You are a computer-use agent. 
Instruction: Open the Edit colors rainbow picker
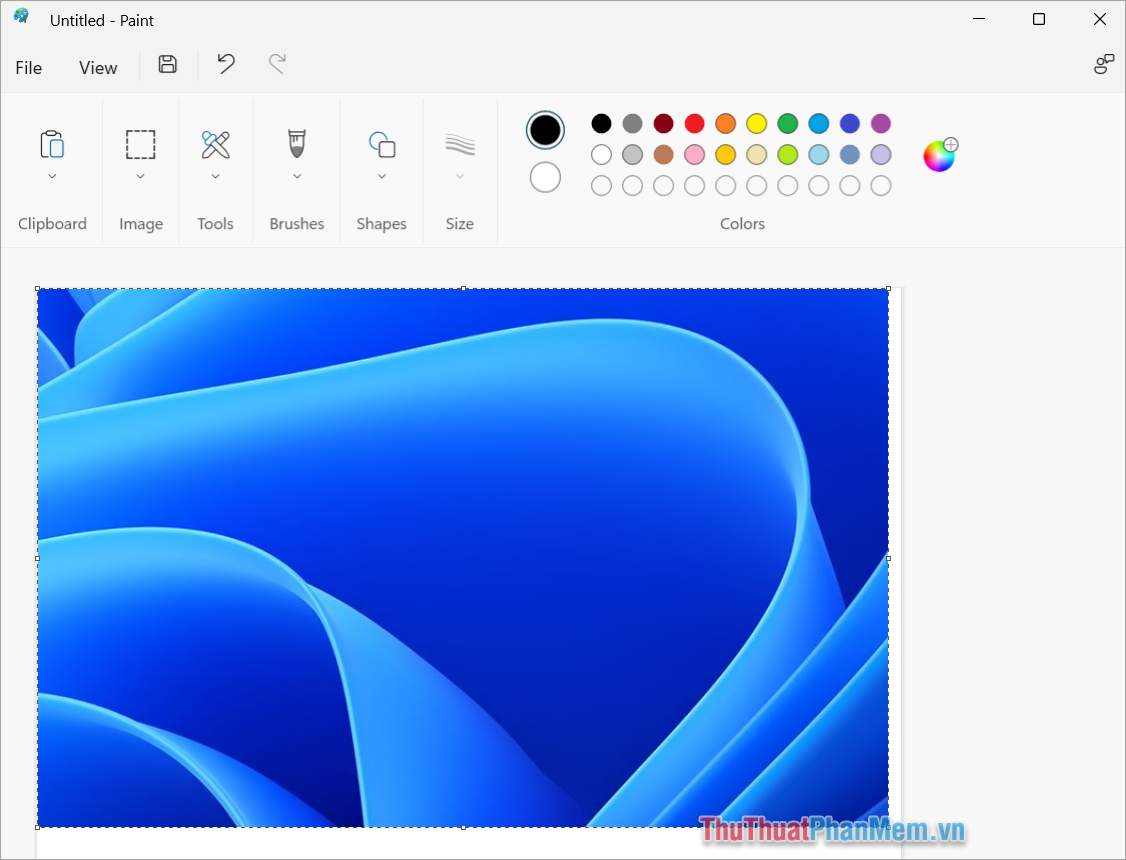coord(938,155)
